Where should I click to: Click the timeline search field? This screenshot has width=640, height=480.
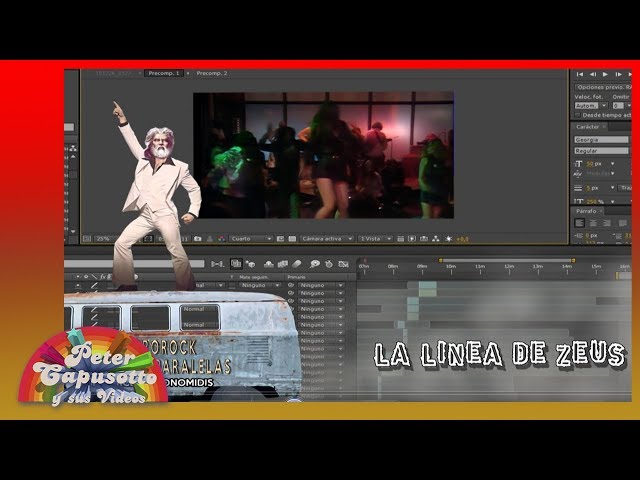134,264
